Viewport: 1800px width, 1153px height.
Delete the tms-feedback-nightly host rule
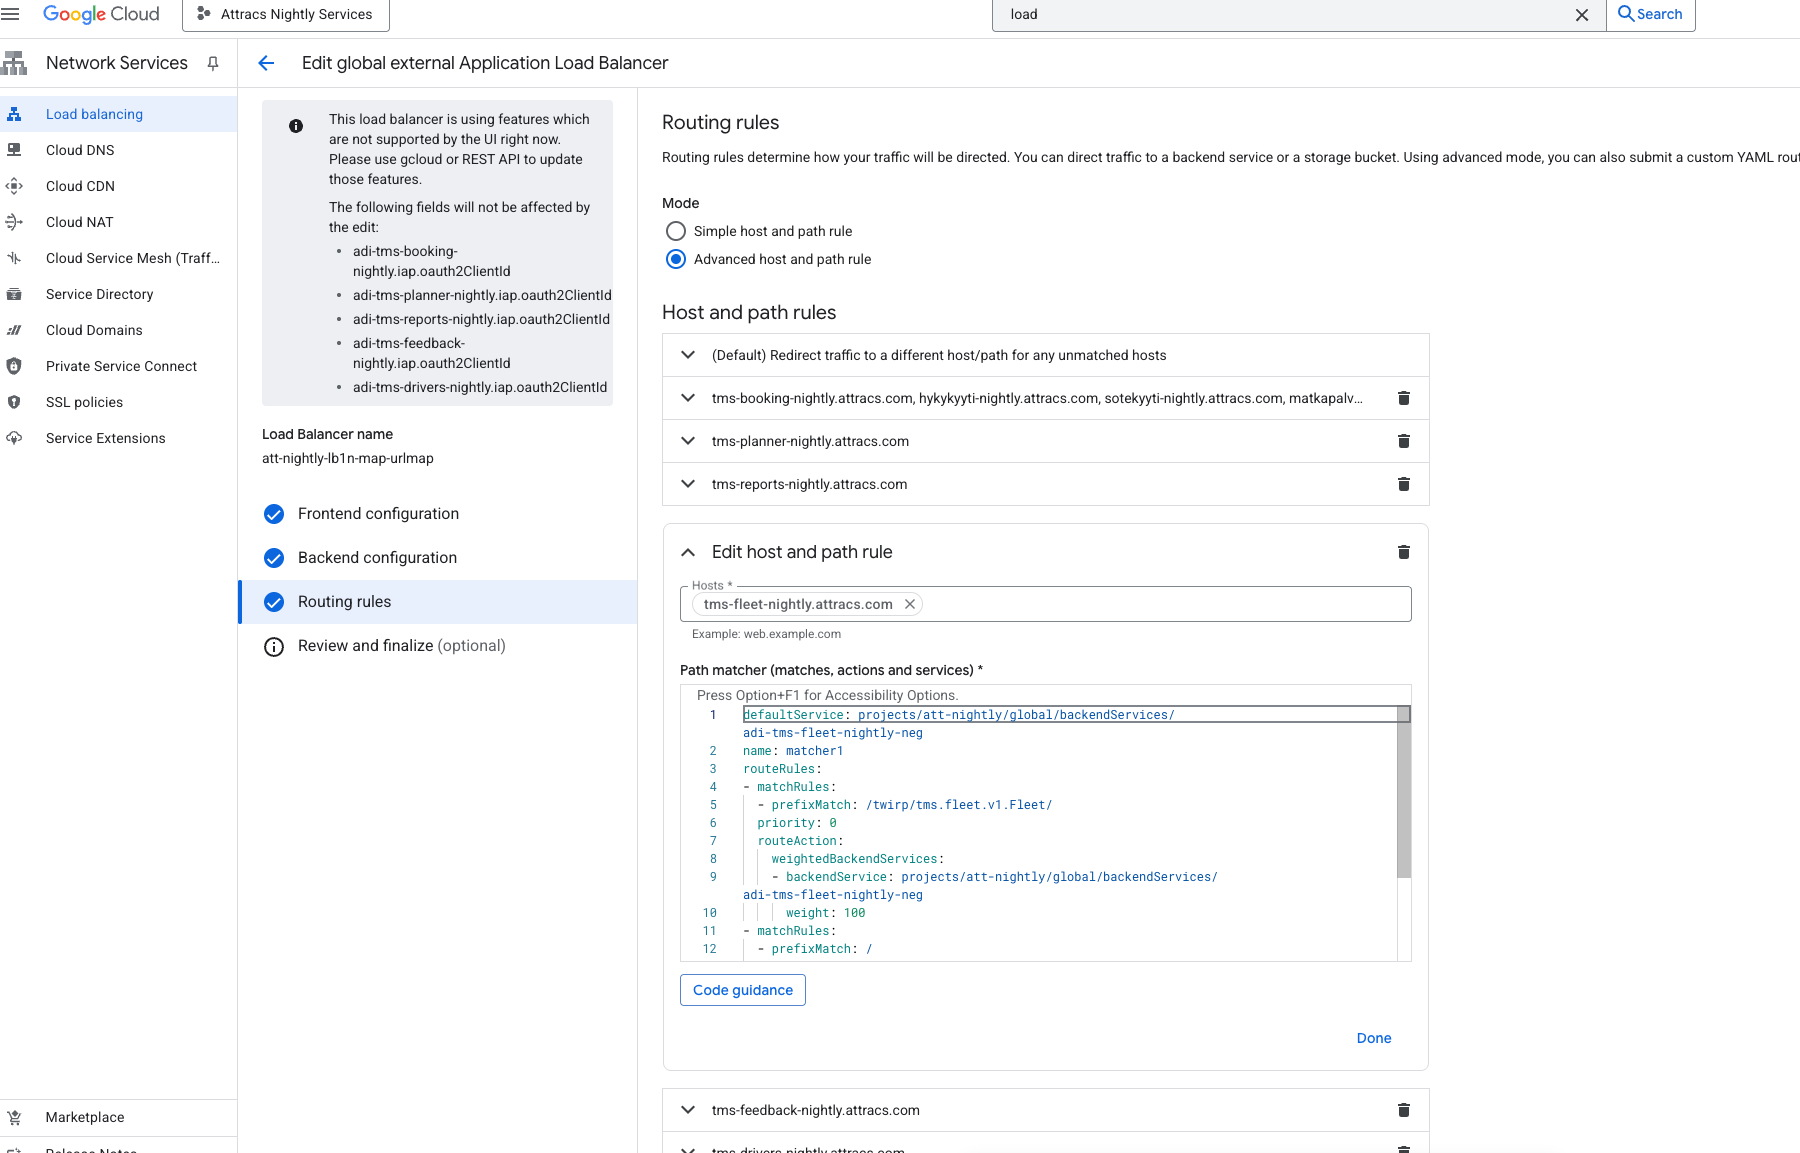(1403, 1110)
